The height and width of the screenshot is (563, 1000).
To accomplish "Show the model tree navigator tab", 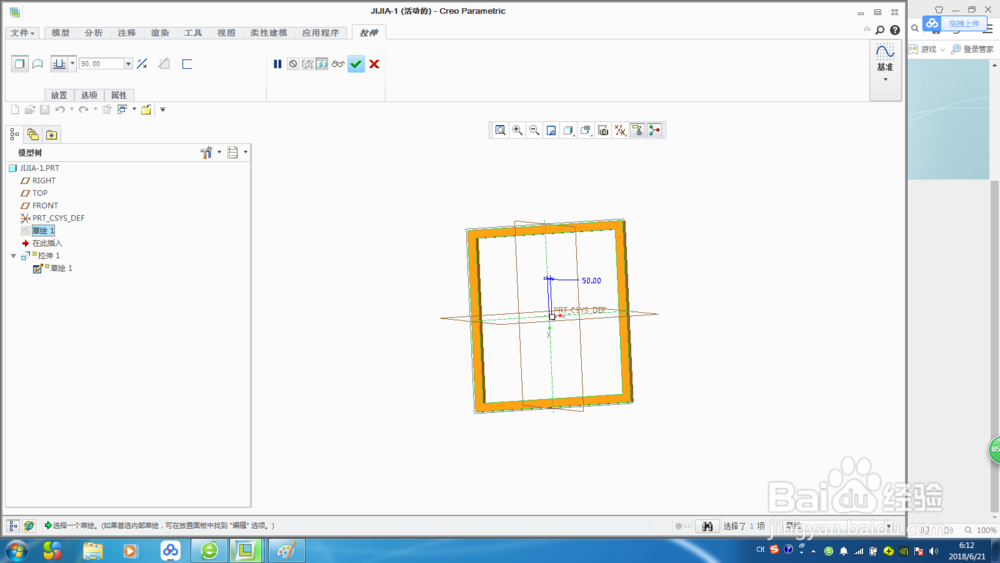I will pyautogui.click(x=14, y=135).
